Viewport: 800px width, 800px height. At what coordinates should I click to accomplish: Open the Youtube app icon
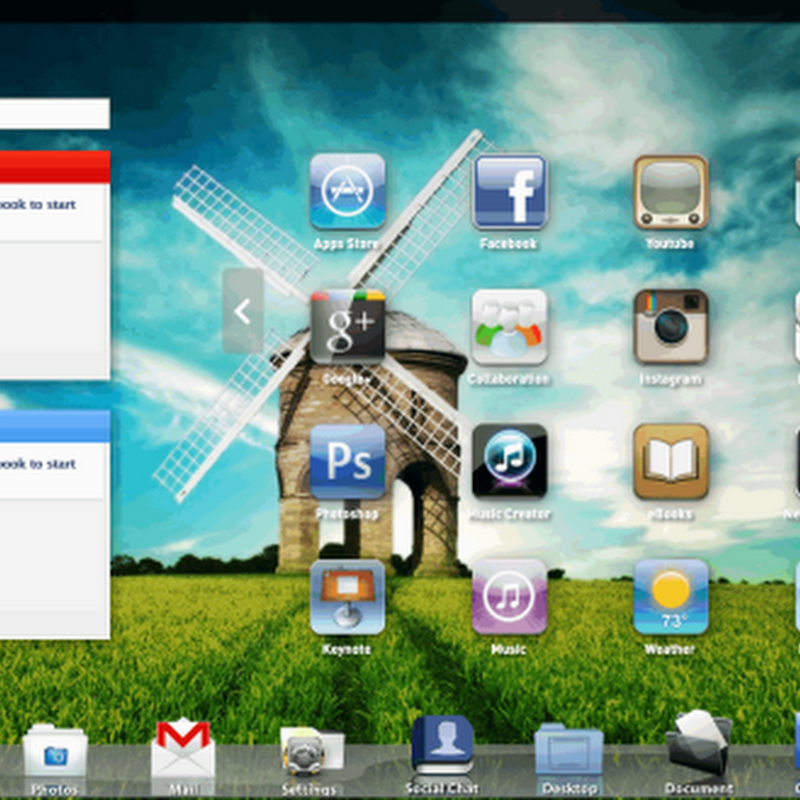pyautogui.click(x=671, y=192)
